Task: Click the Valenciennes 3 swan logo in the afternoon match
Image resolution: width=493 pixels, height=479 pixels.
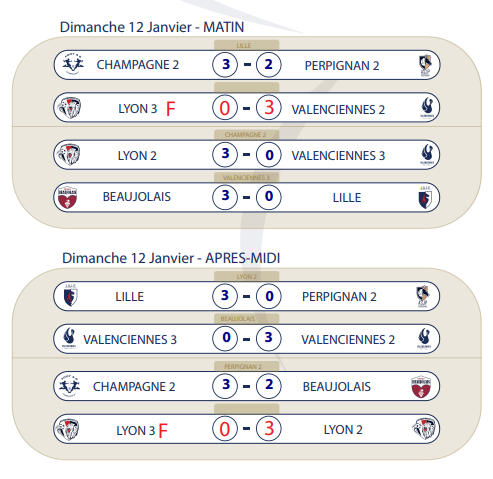Action: (x=69, y=338)
